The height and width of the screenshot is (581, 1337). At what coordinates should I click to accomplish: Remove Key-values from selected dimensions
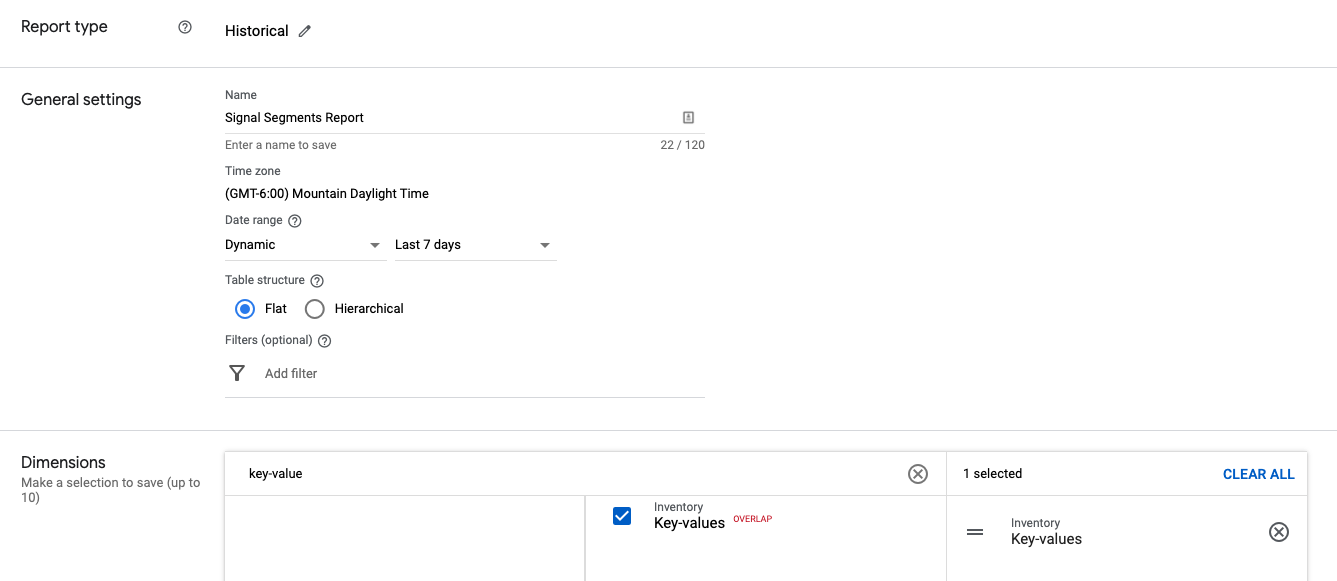coord(1278,532)
